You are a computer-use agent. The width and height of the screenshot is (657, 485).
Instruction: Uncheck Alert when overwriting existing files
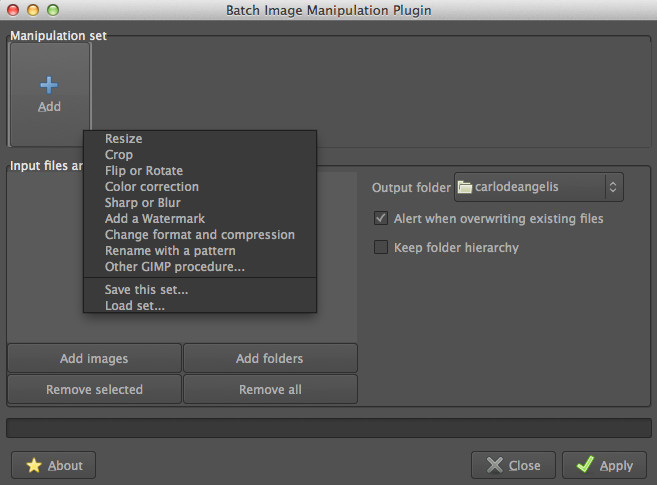point(380,218)
